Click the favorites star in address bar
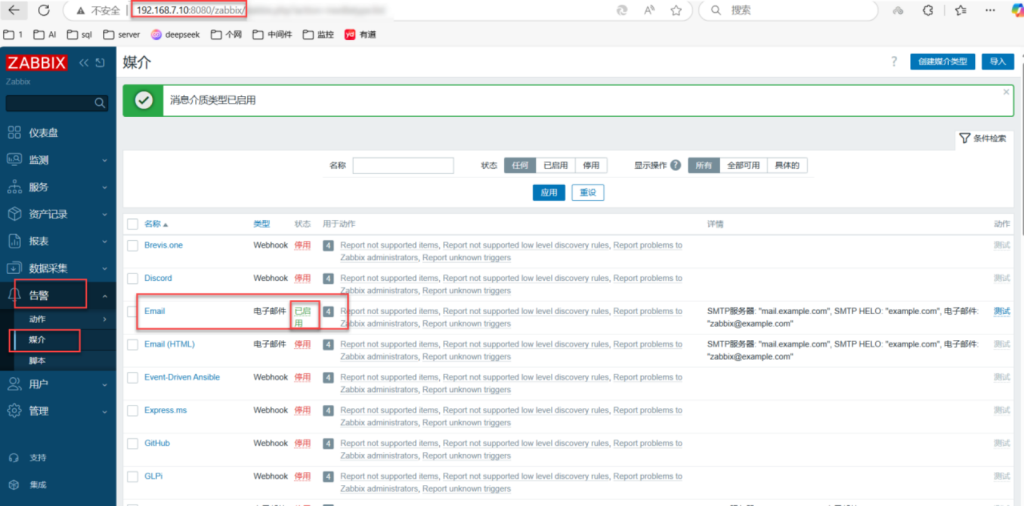The image size is (1024, 506). [676, 10]
